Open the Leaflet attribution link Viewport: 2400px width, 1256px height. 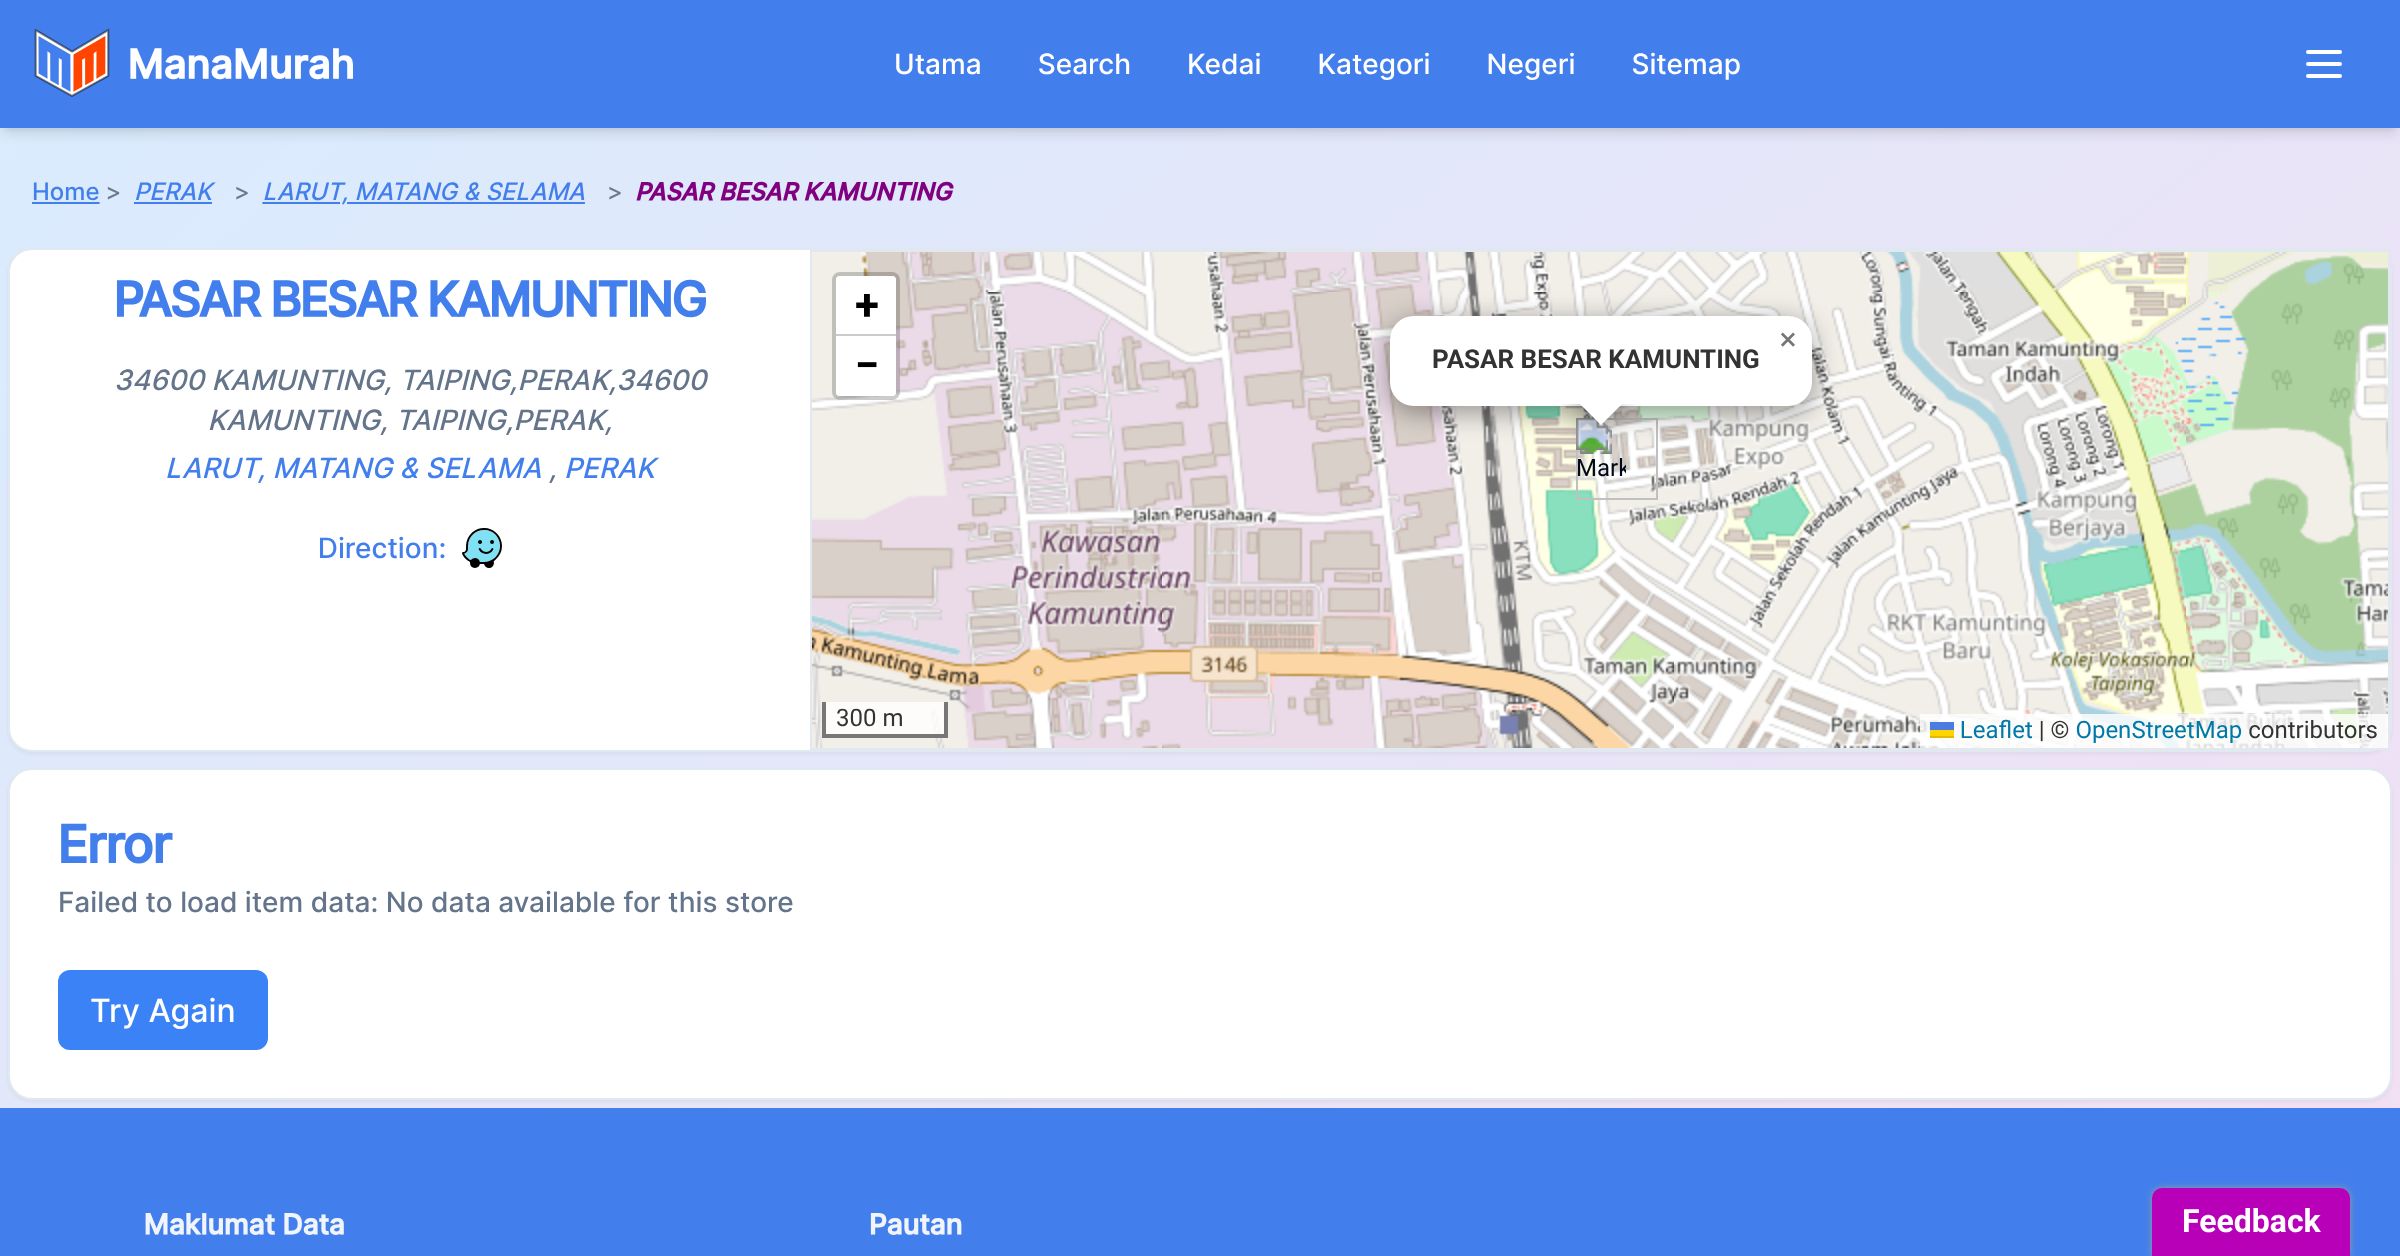point(1995,730)
